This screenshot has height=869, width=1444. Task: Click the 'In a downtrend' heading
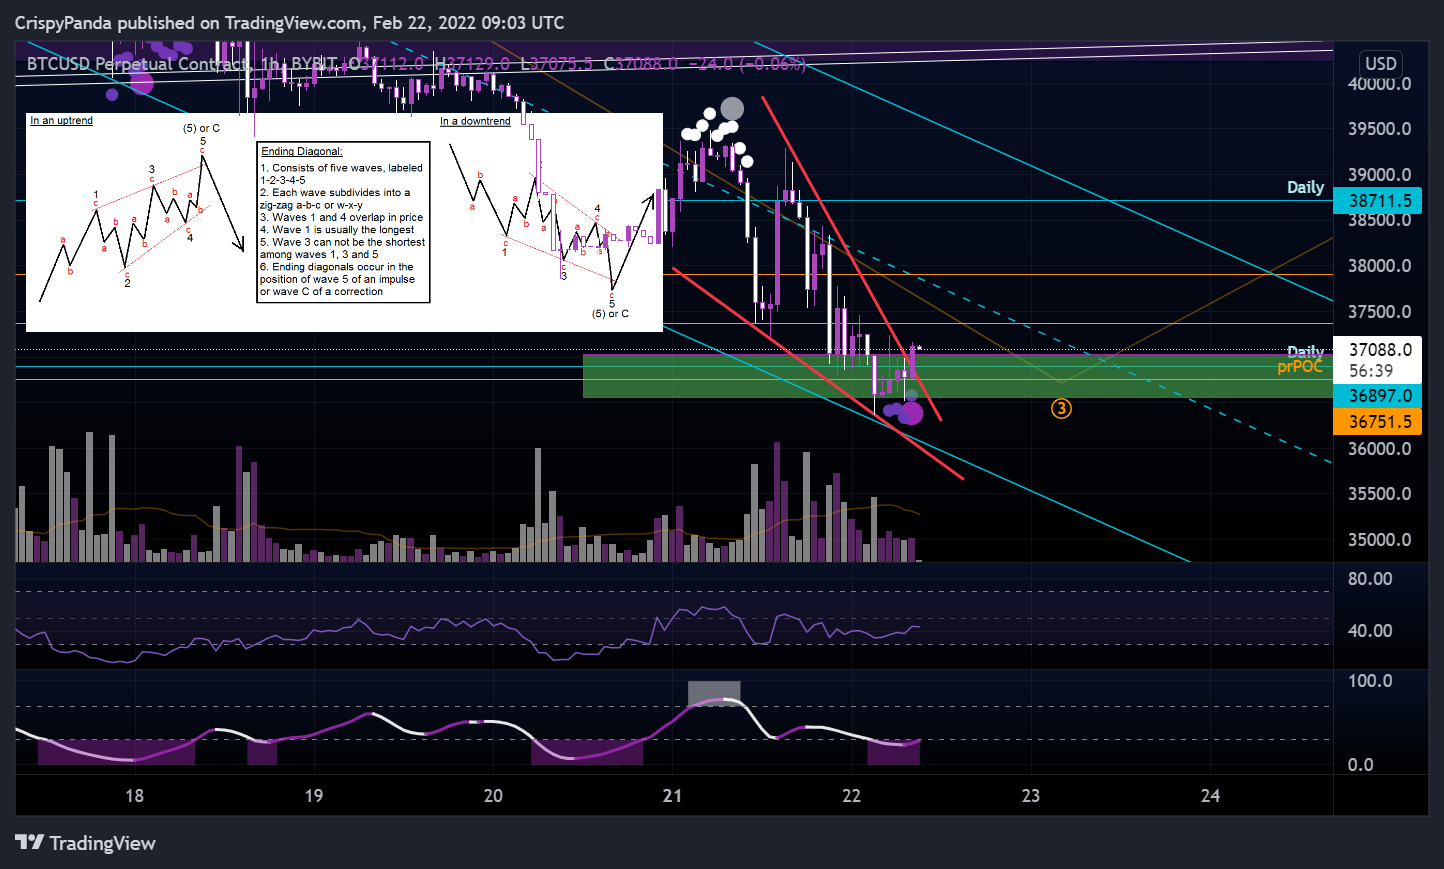tap(475, 121)
